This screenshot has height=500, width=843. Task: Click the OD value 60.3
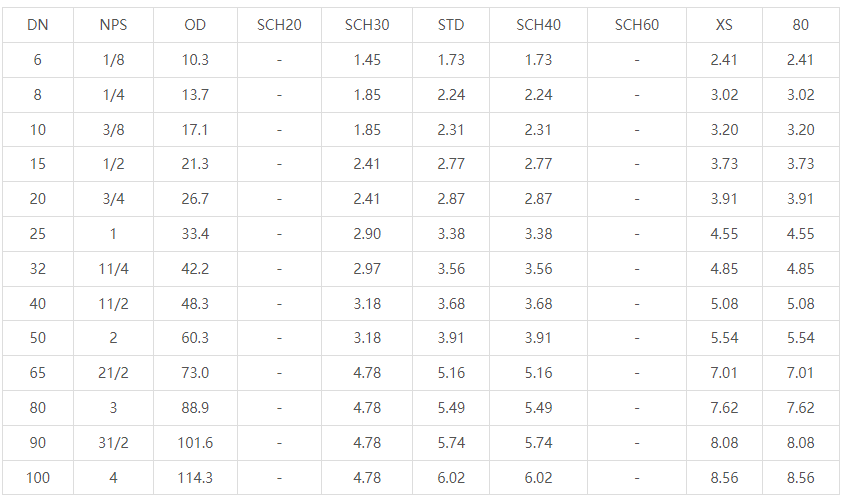pos(196,338)
